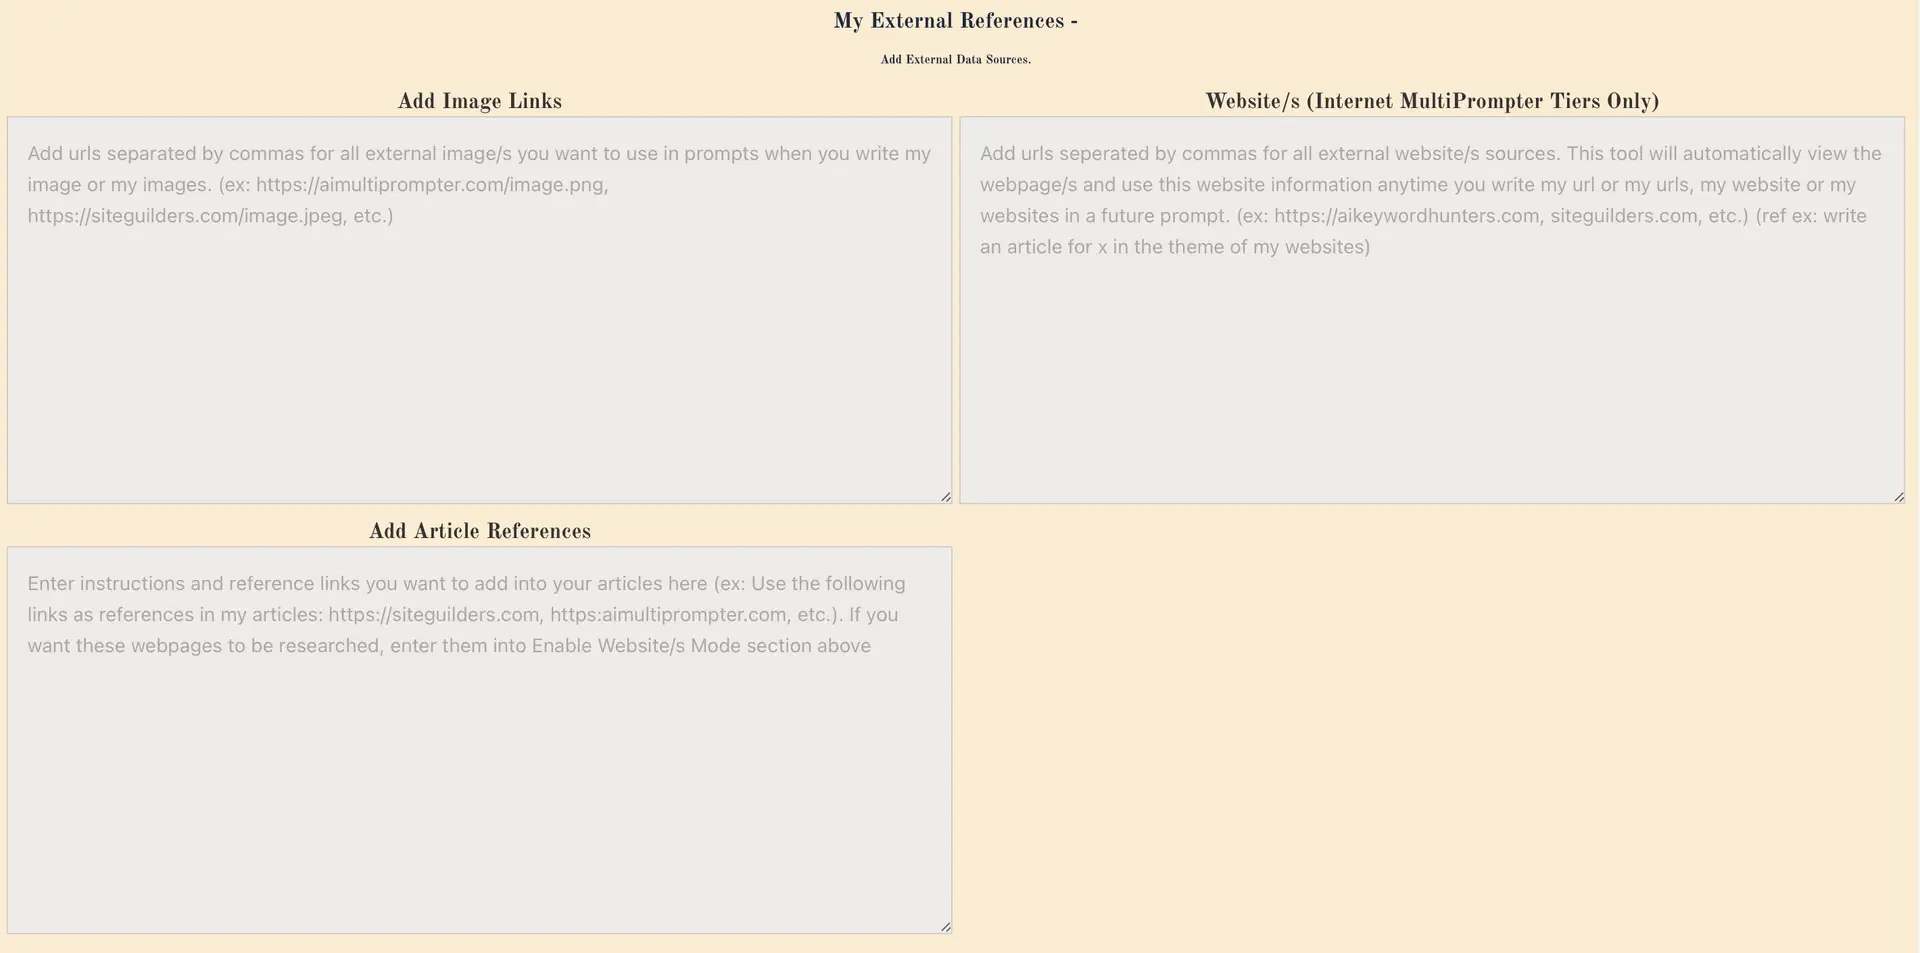Select the Add External Data Sources subtitle
1920x953 pixels.
(955, 60)
